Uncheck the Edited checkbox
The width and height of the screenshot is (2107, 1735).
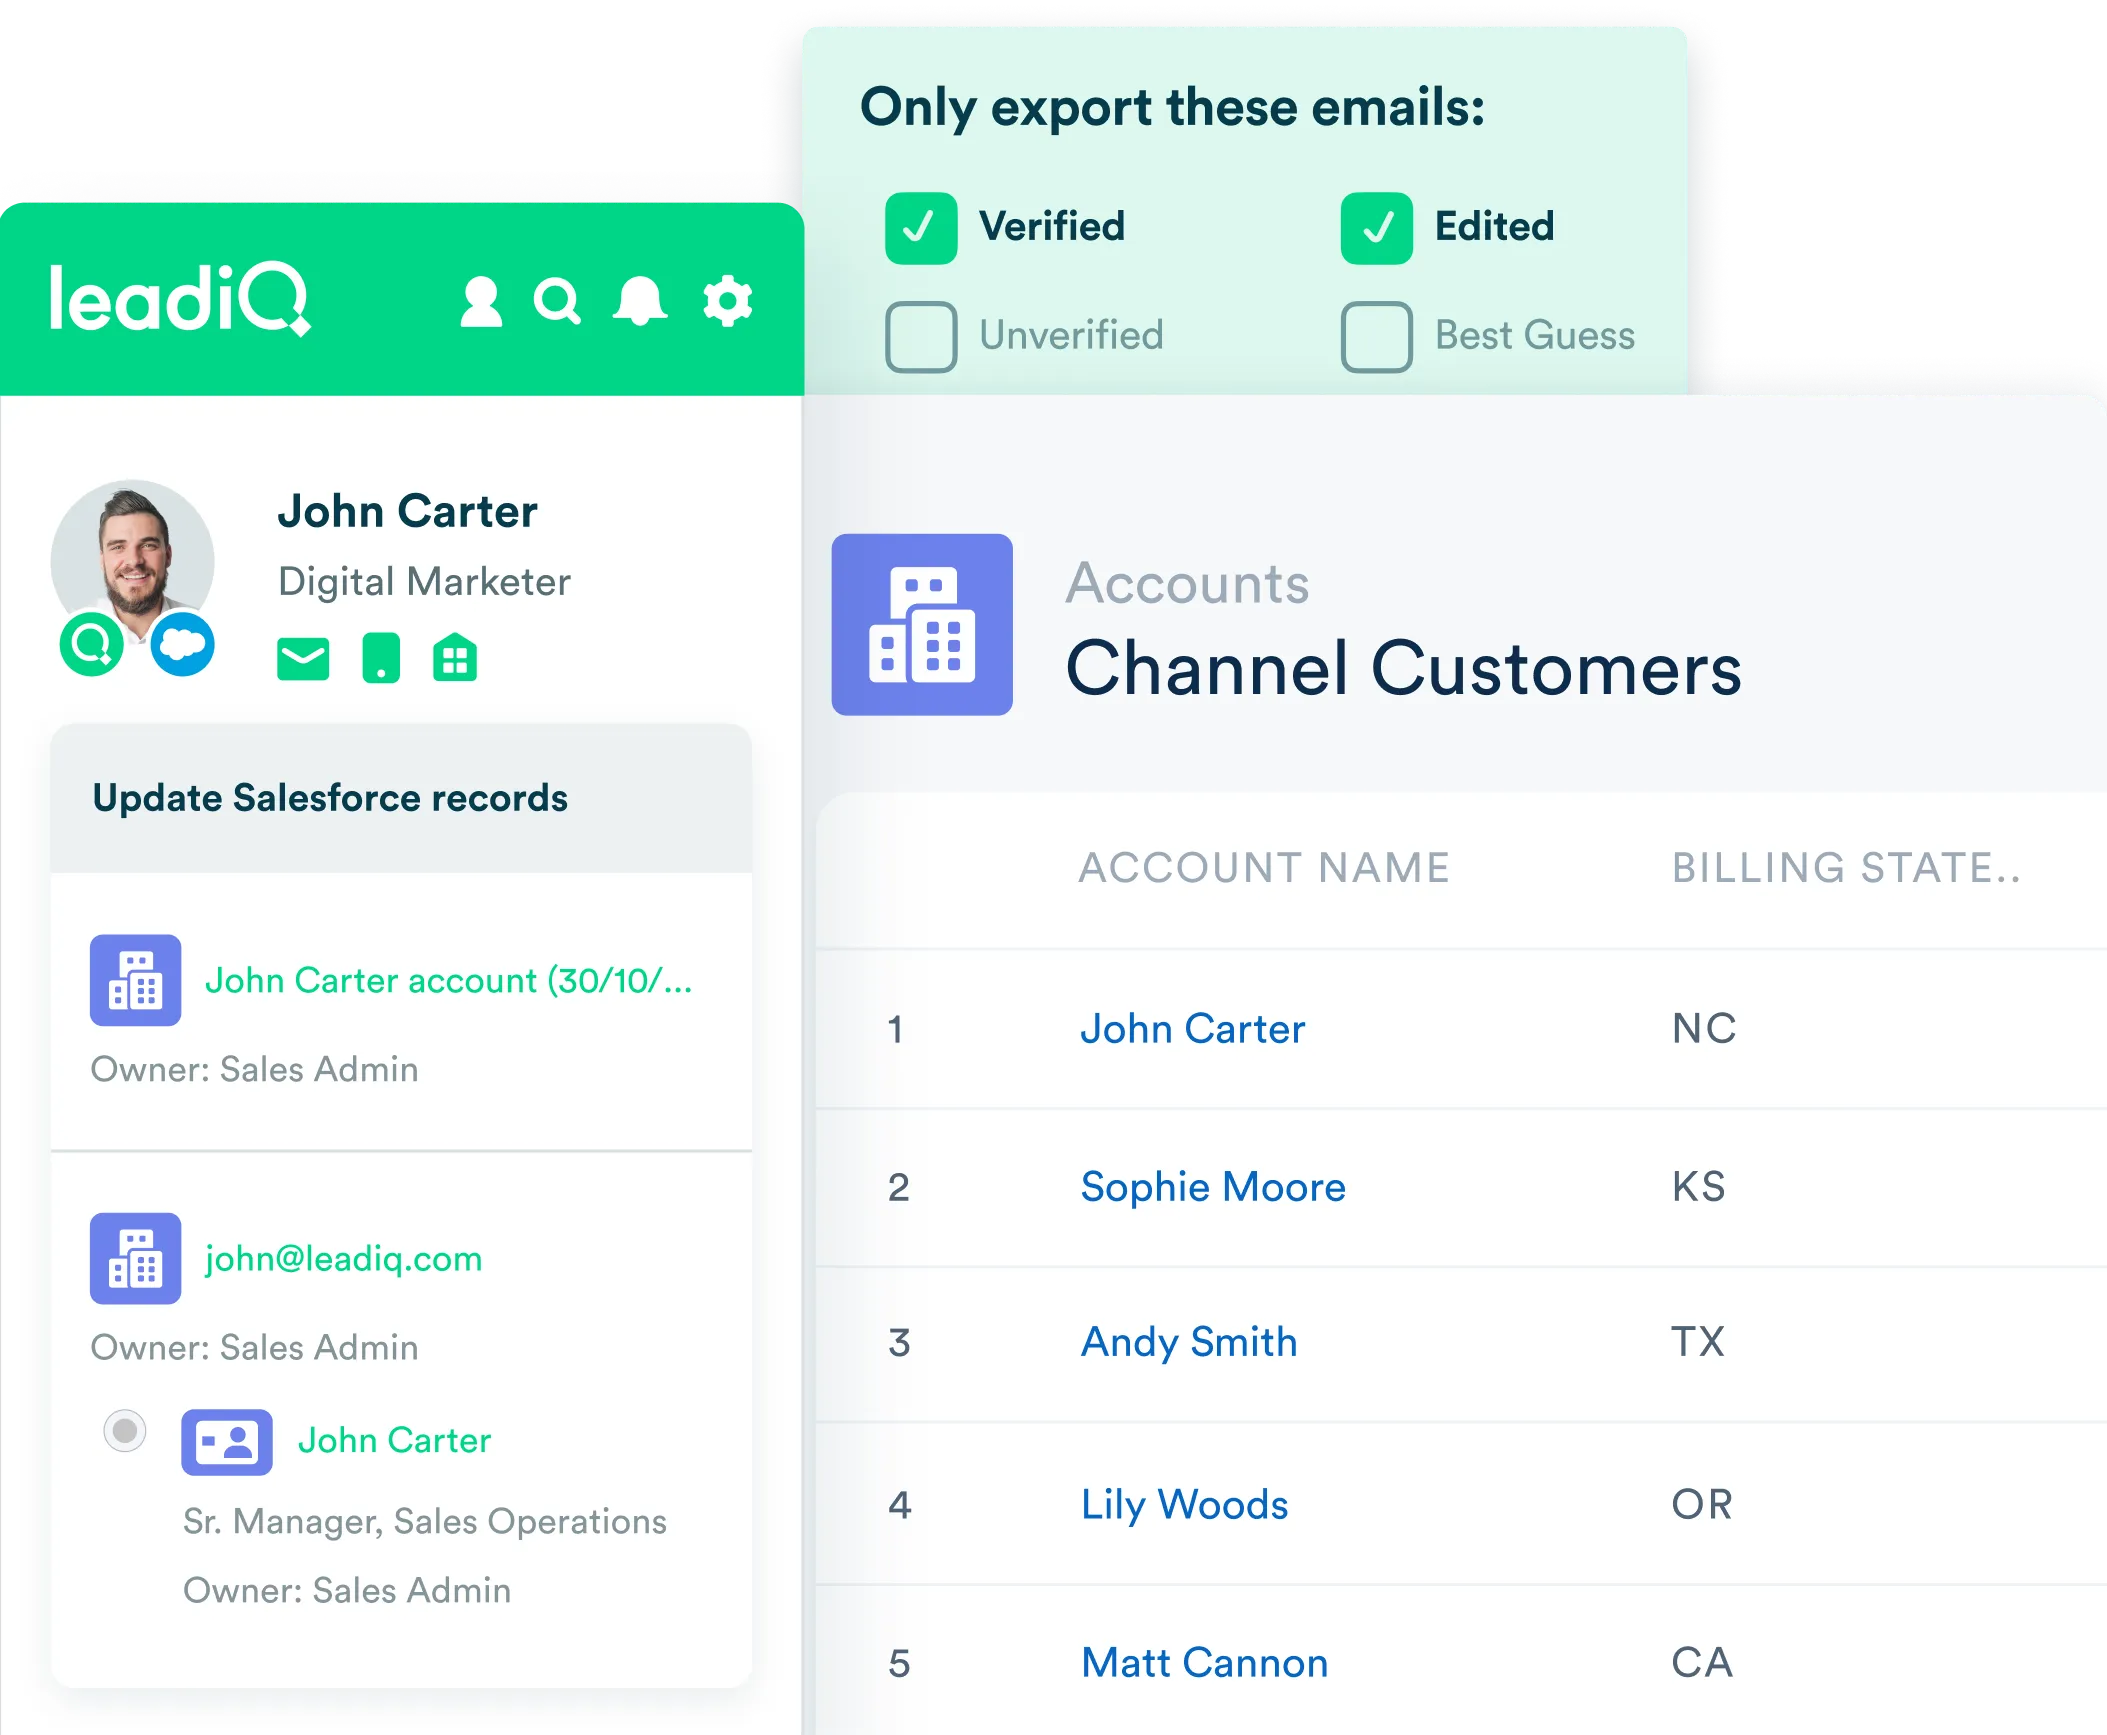pos(1376,228)
